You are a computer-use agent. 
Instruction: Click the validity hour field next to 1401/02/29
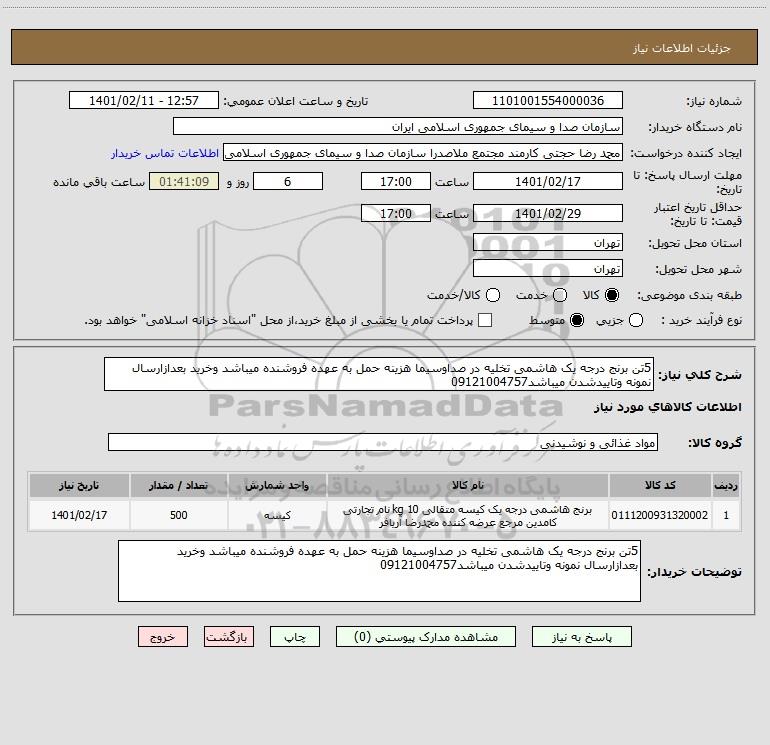[396, 213]
